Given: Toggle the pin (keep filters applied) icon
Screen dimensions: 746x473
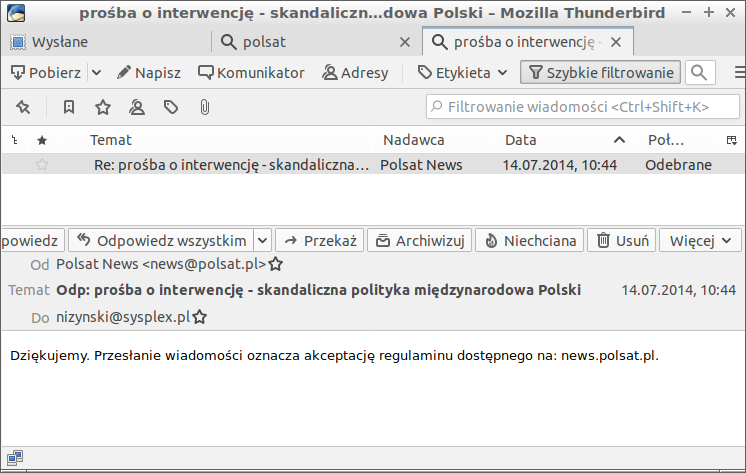Looking at the screenshot, I should [23, 107].
